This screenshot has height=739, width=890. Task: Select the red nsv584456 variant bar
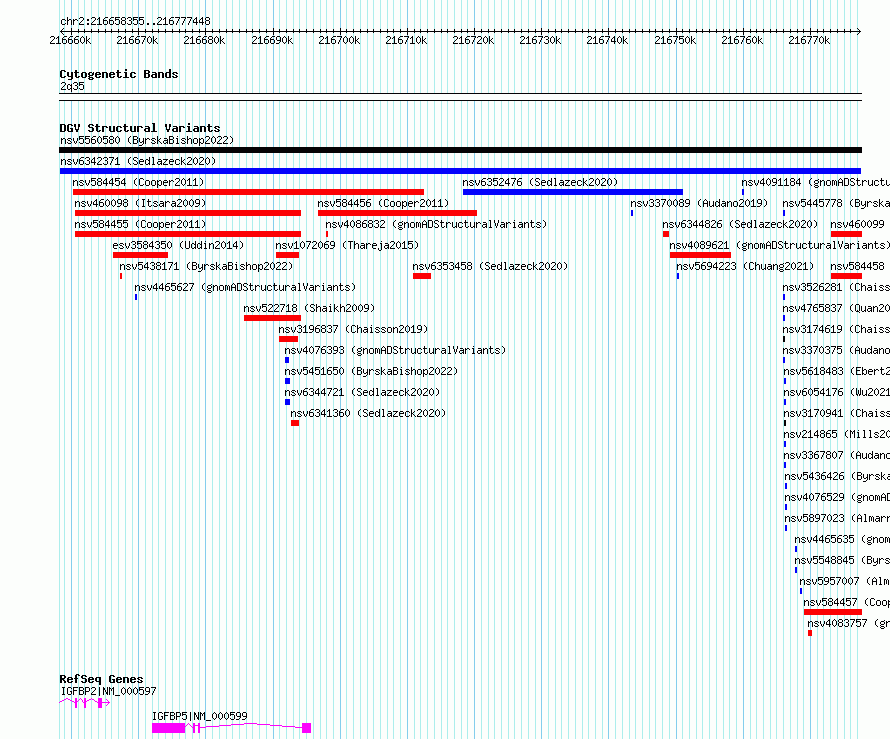tap(397, 213)
